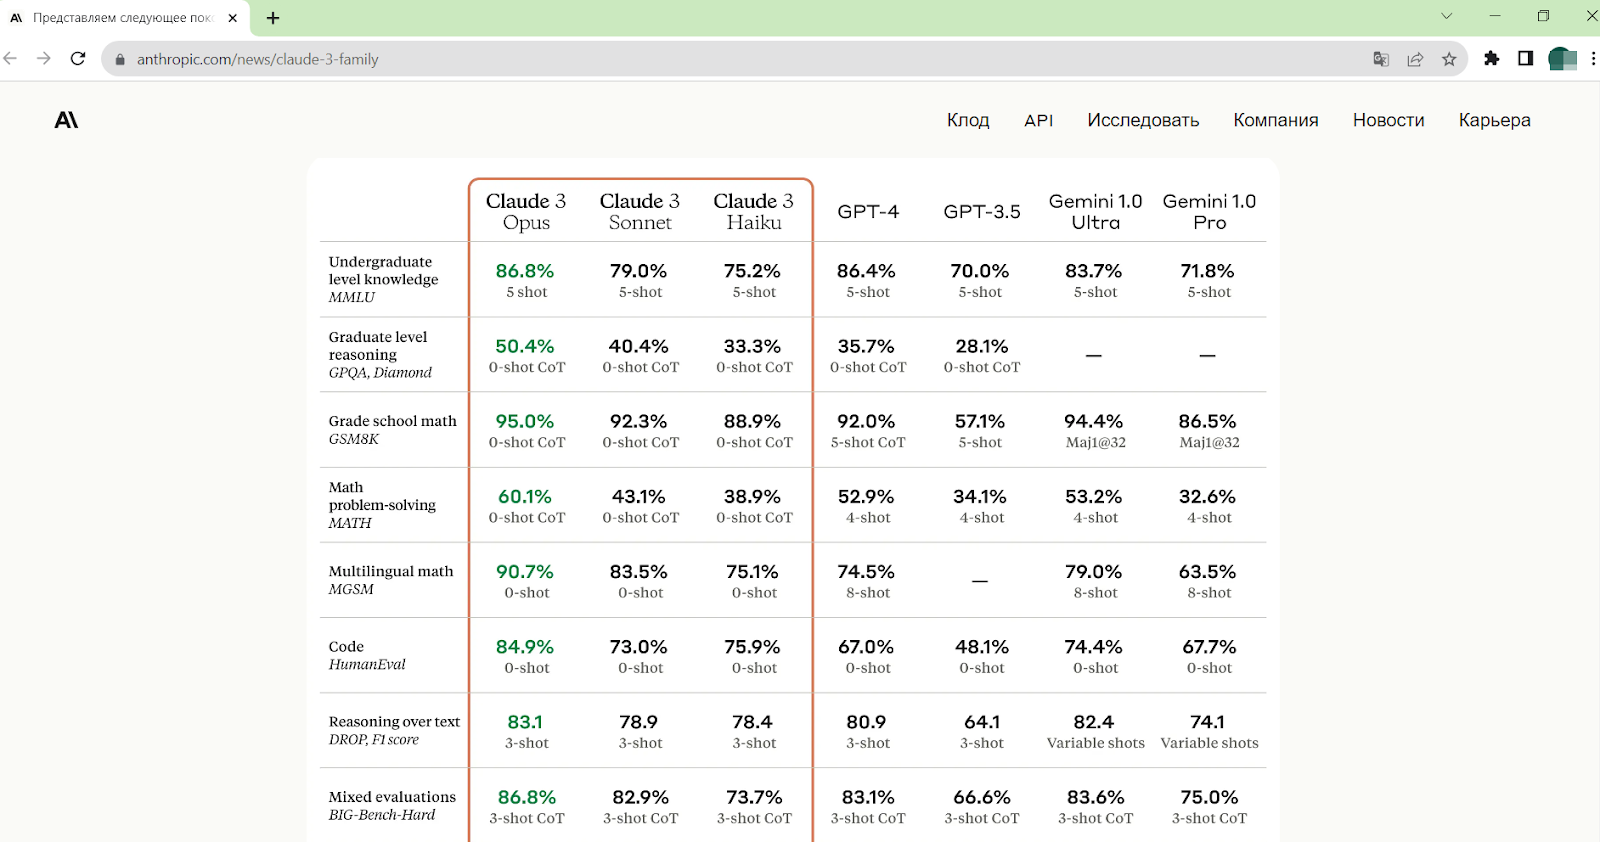
Task: Click the Anthropic logo in the header
Action: pos(66,120)
